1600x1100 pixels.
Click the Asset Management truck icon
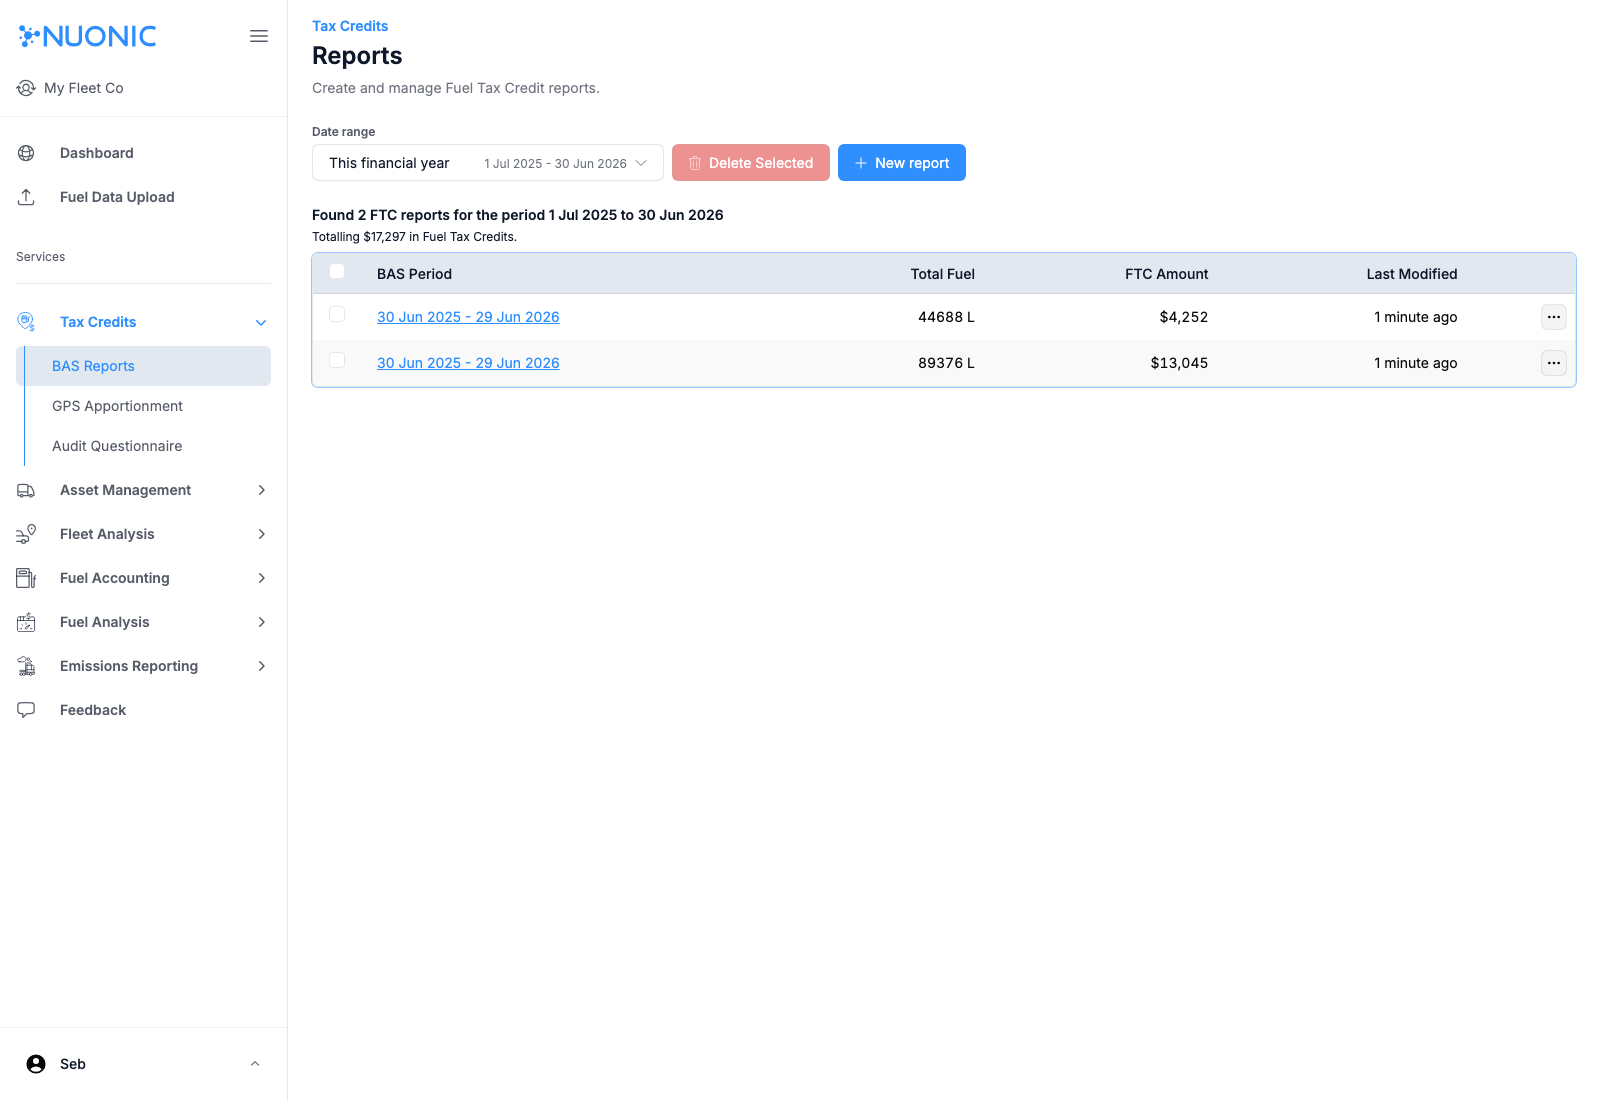click(x=25, y=490)
